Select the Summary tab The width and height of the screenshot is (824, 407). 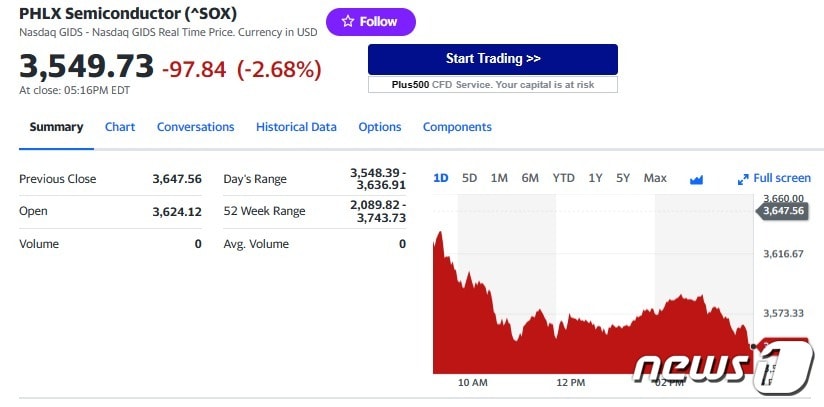[x=56, y=127]
